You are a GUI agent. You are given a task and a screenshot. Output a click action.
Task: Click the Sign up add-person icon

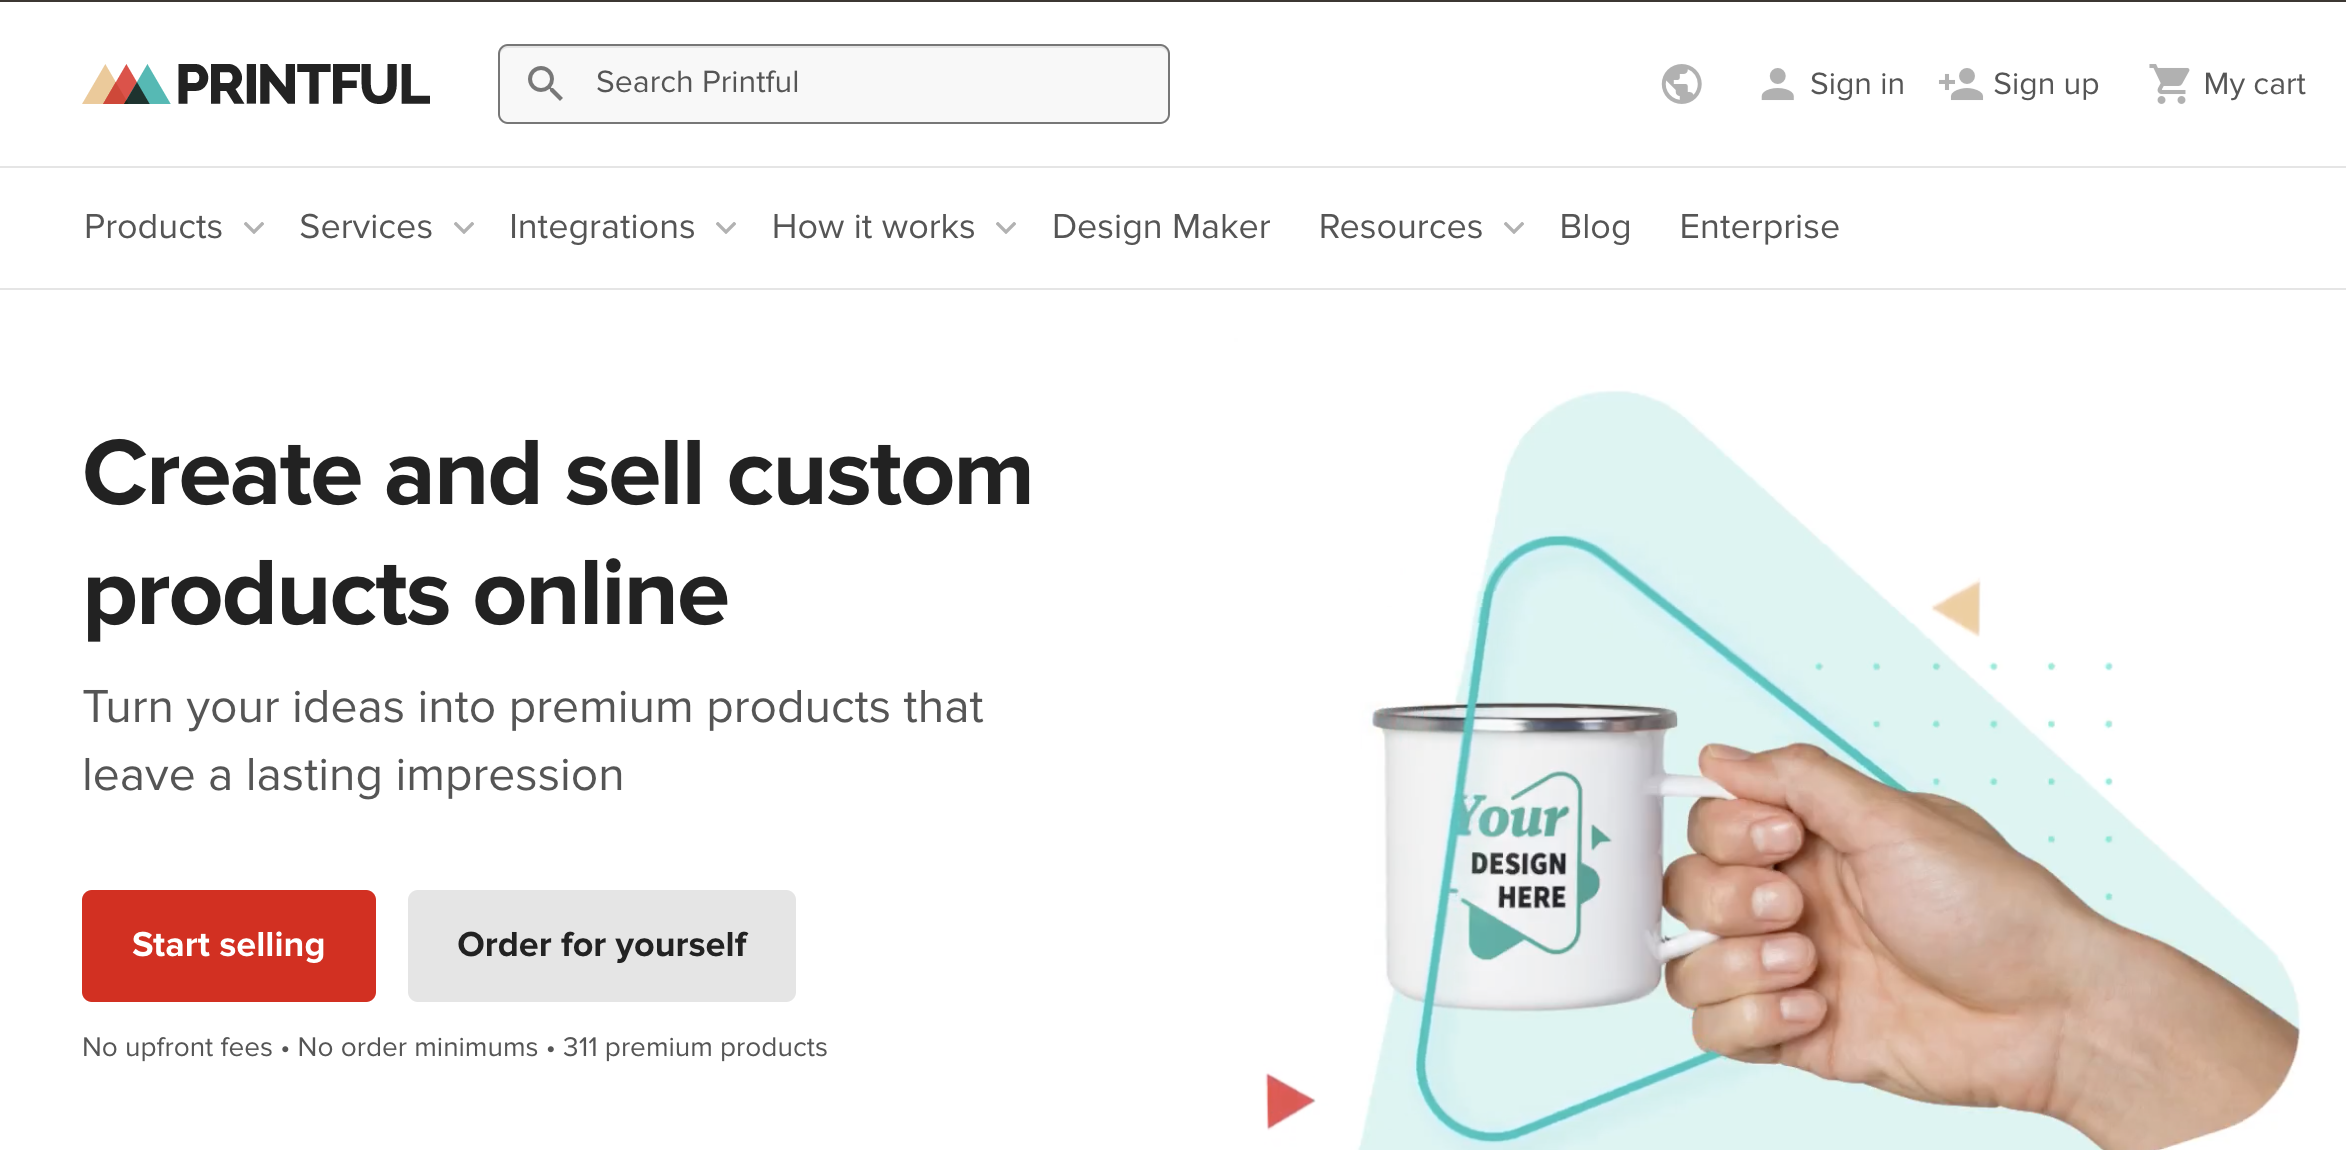(x=1960, y=84)
